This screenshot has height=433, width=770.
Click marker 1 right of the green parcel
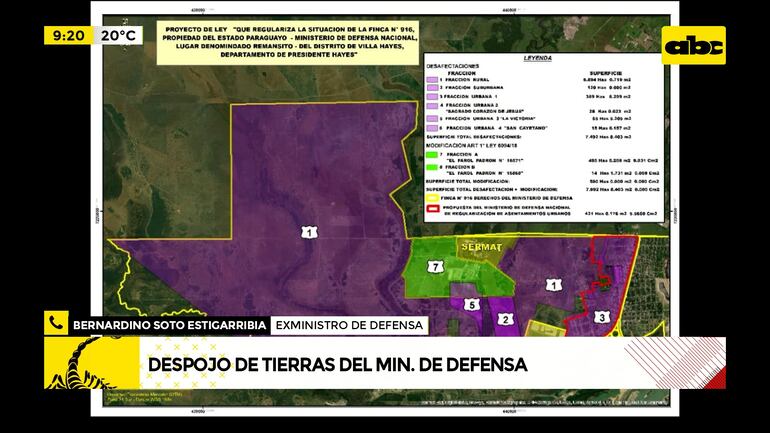[x=553, y=285]
